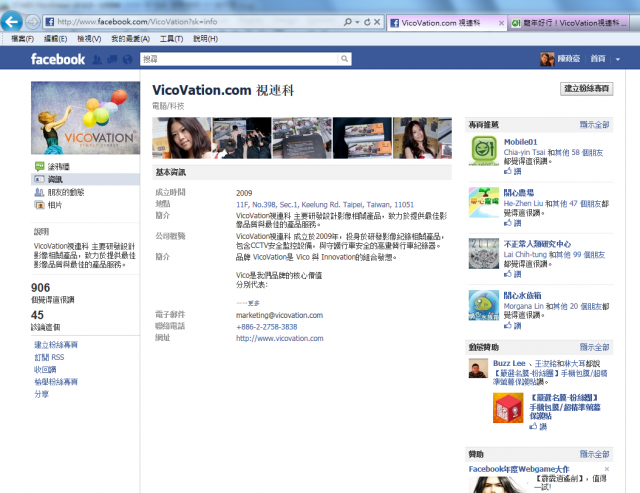
Task: Like the Happy Aquarium page with thumbs-up
Action: click(513, 326)
